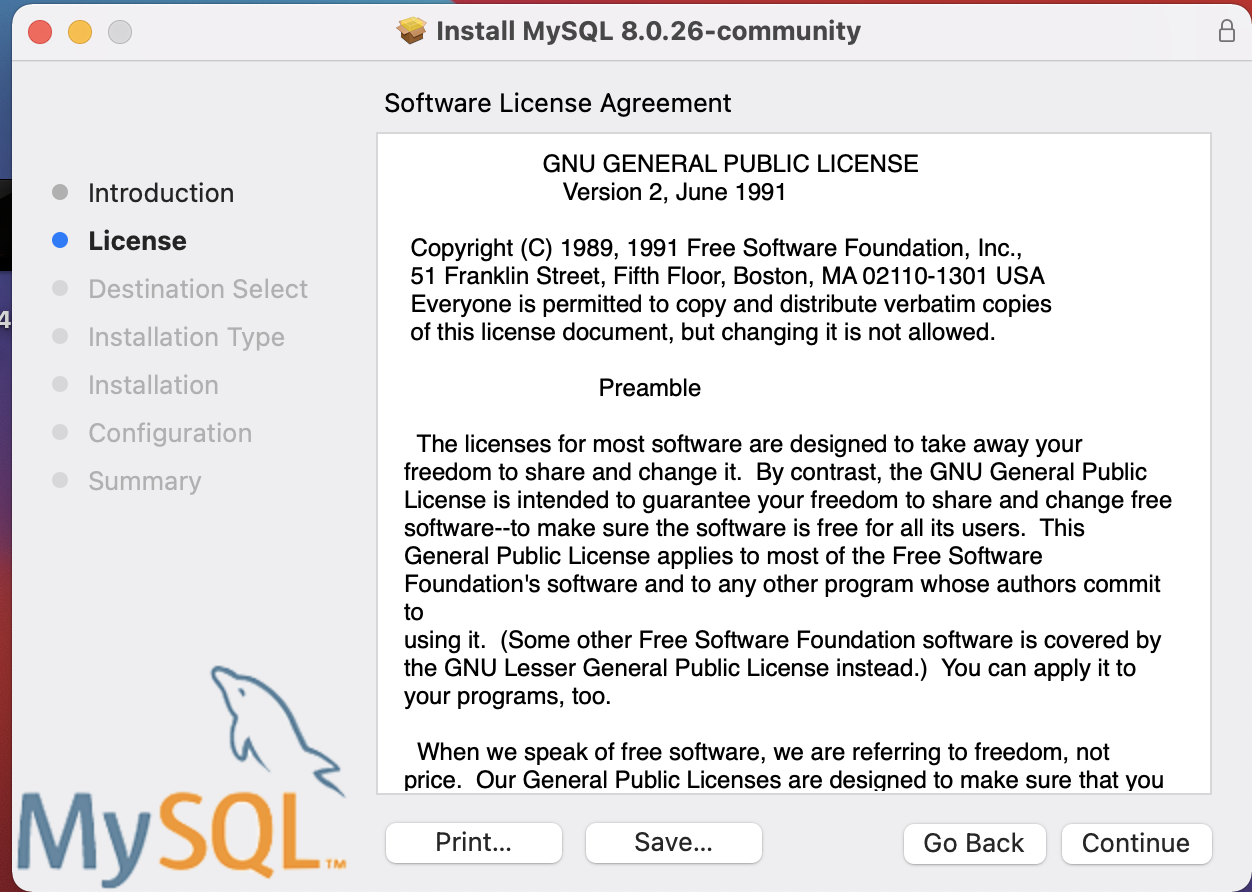
Task: Click the blue bullet beside License
Action: pyautogui.click(x=60, y=240)
